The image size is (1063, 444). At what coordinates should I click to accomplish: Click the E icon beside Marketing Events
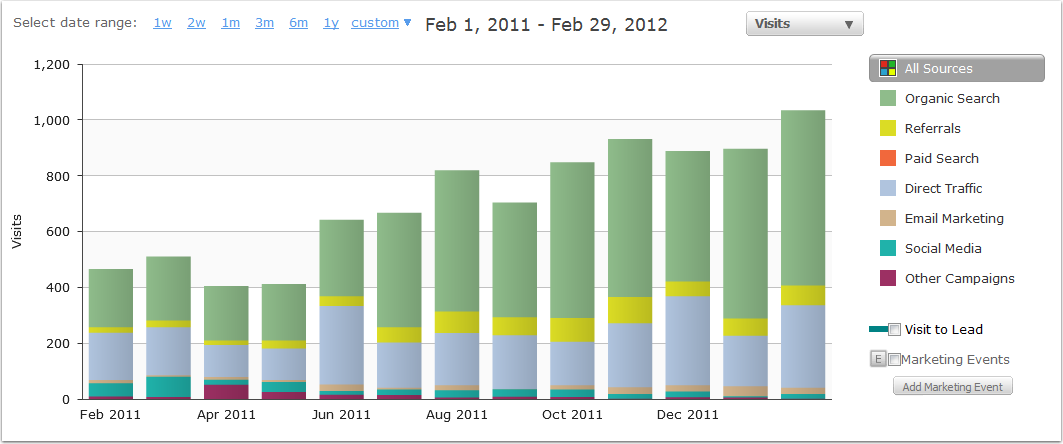point(878,359)
